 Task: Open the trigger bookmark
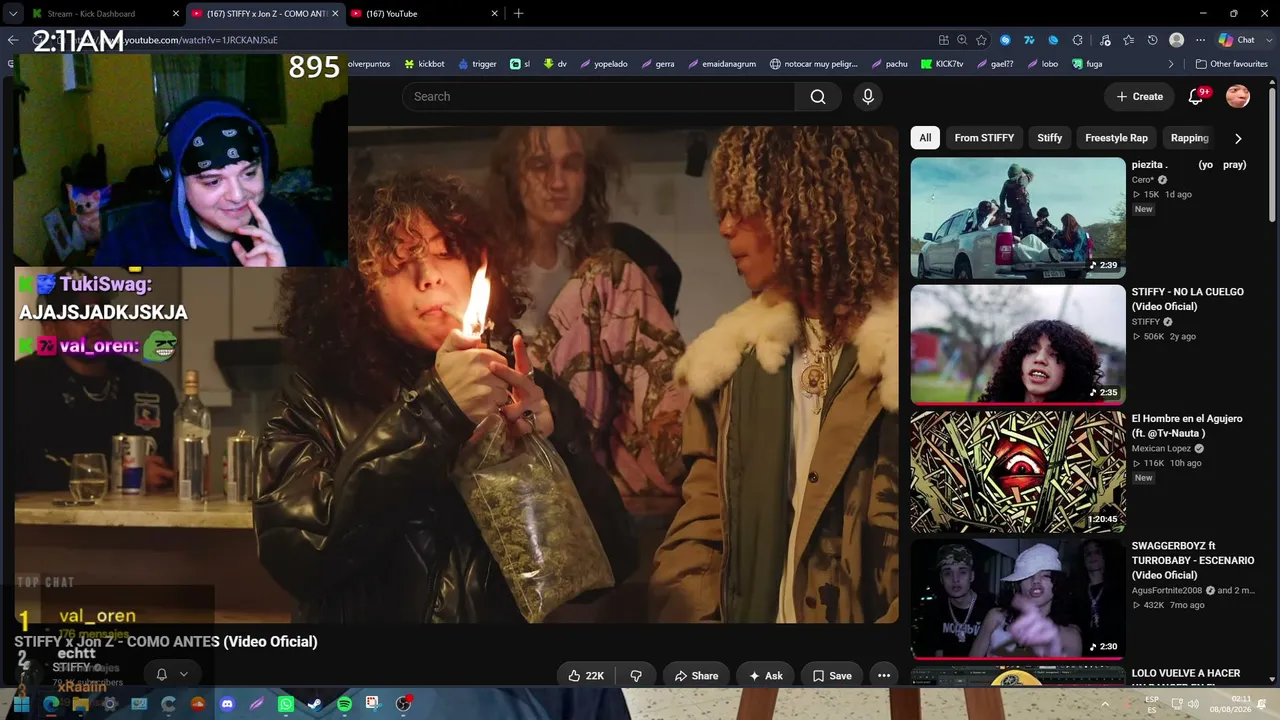477,64
